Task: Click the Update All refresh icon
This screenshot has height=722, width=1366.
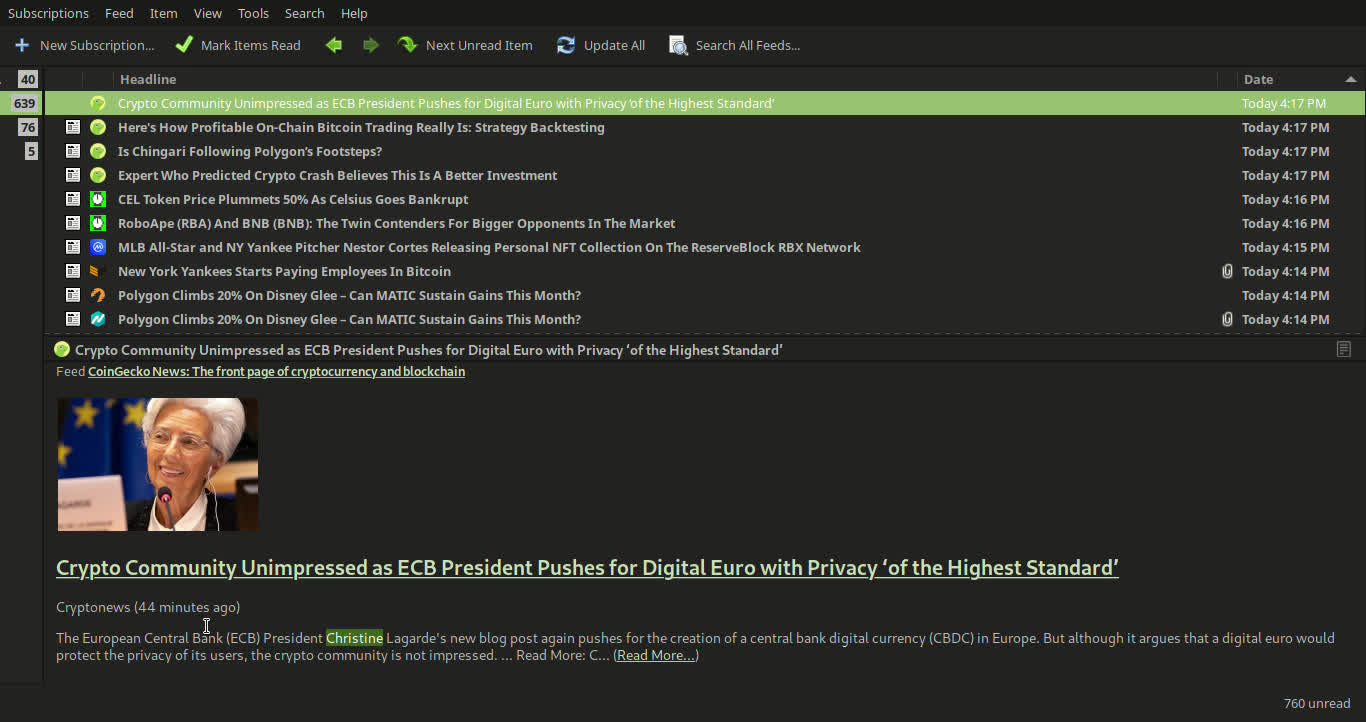Action: tap(566, 45)
